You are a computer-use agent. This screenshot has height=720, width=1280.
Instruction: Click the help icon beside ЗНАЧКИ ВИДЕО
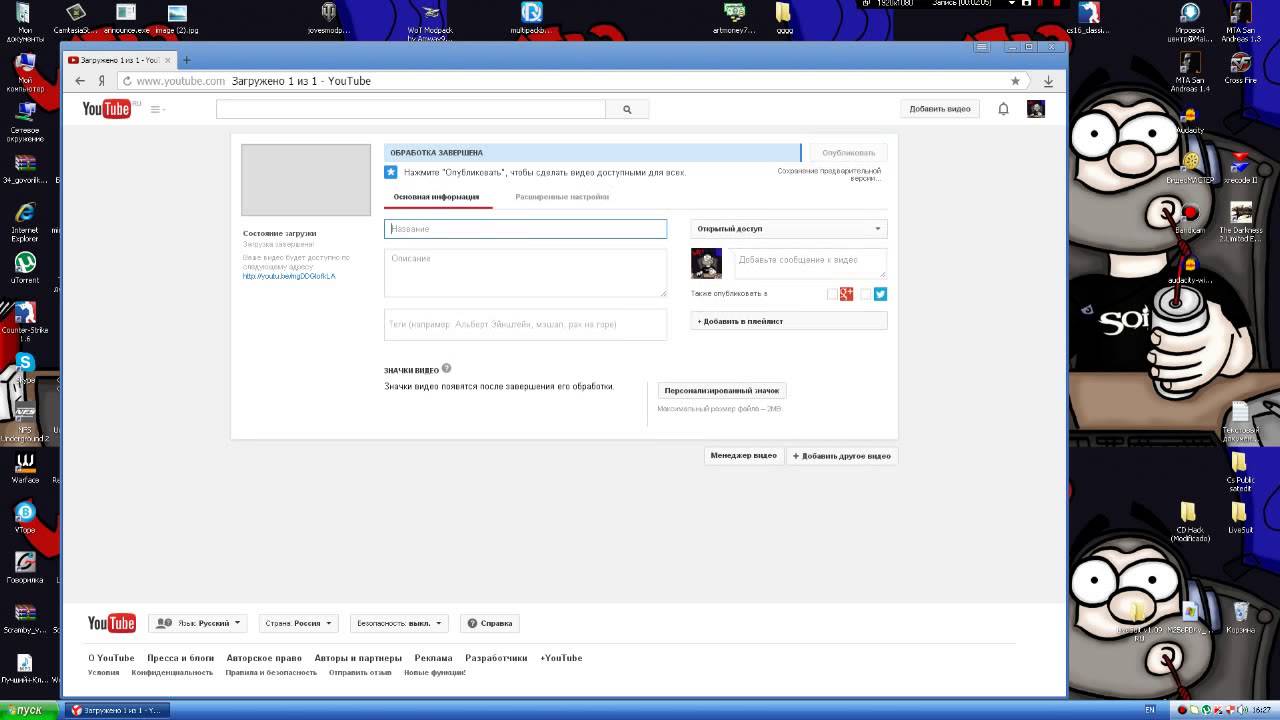click(x=446, y=369)
